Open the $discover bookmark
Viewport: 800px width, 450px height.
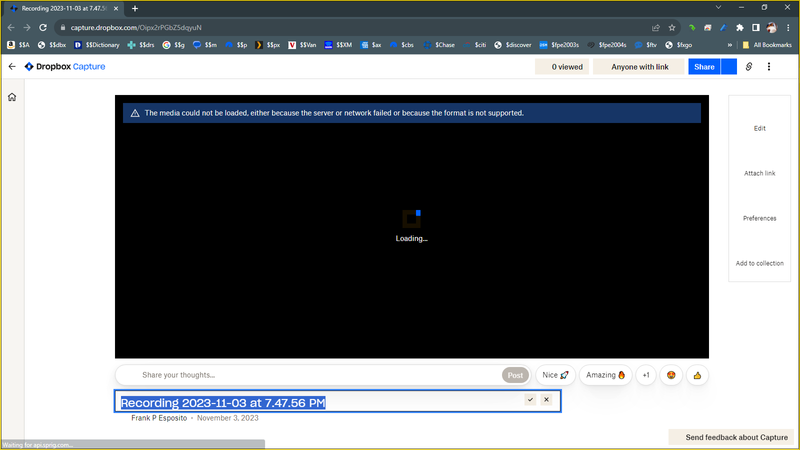tap(513, 45)
